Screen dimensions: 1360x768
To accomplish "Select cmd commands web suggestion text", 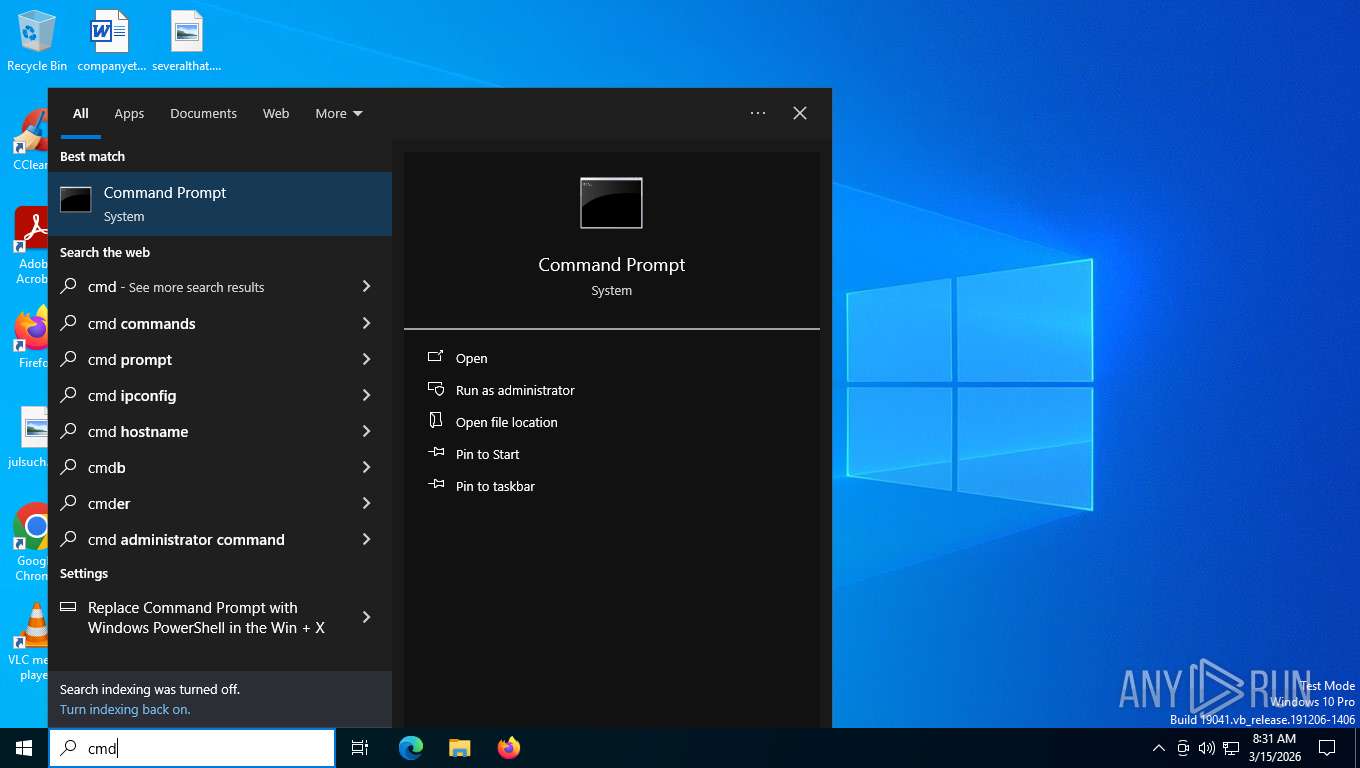I will coord(141,324).
